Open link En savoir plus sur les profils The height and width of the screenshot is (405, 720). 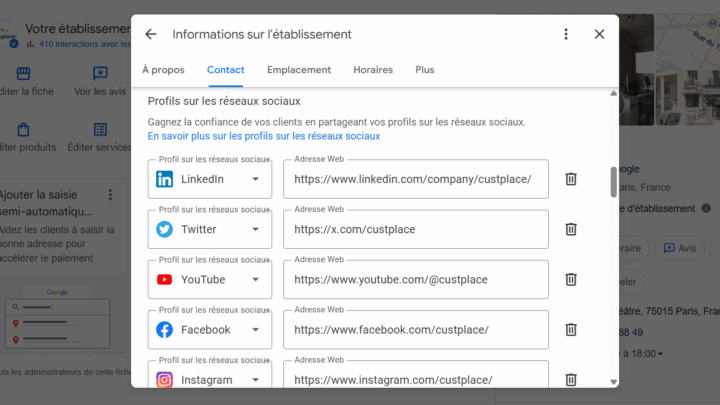tap(264, 136)
